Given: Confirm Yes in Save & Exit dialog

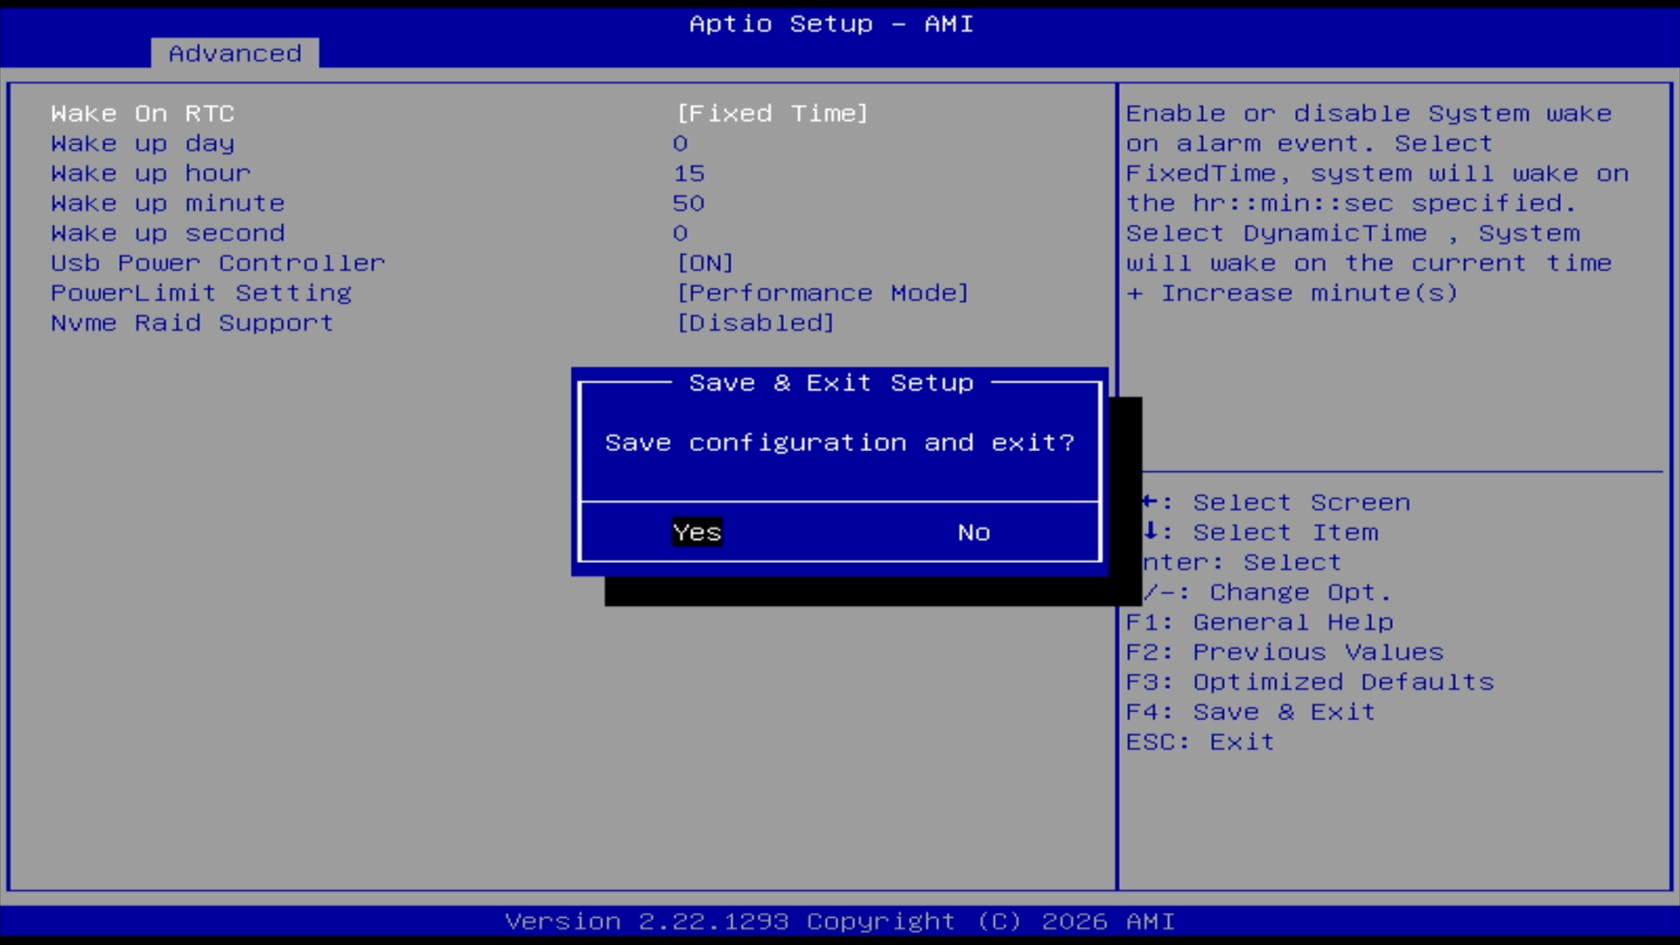Looking at the screenshot, I should 697,532.
